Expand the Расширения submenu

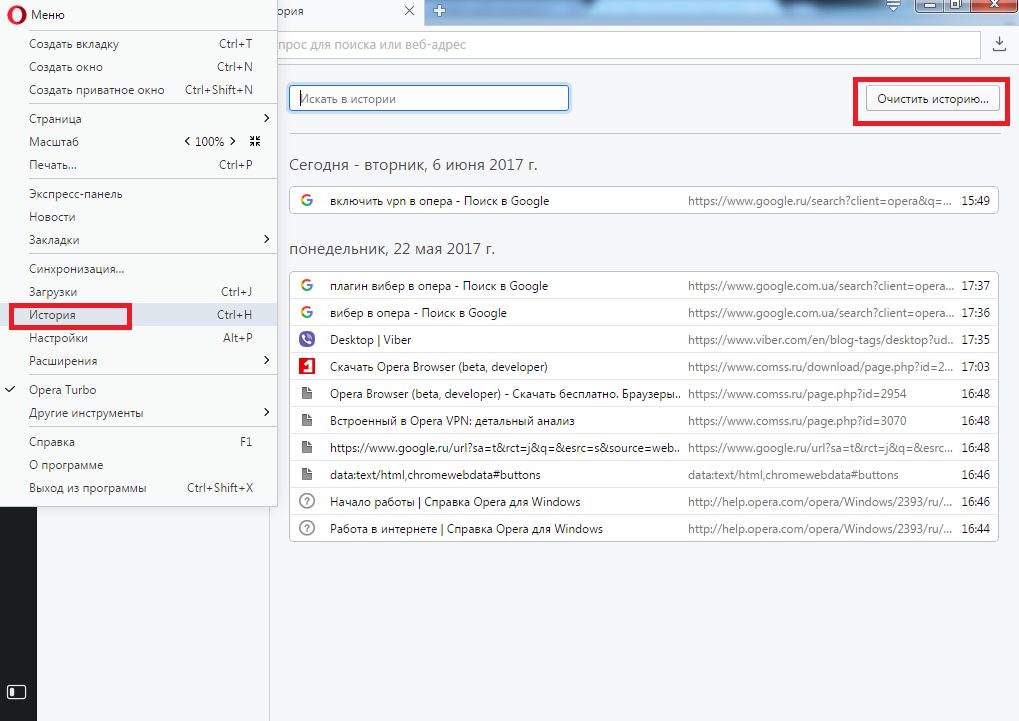266,360
